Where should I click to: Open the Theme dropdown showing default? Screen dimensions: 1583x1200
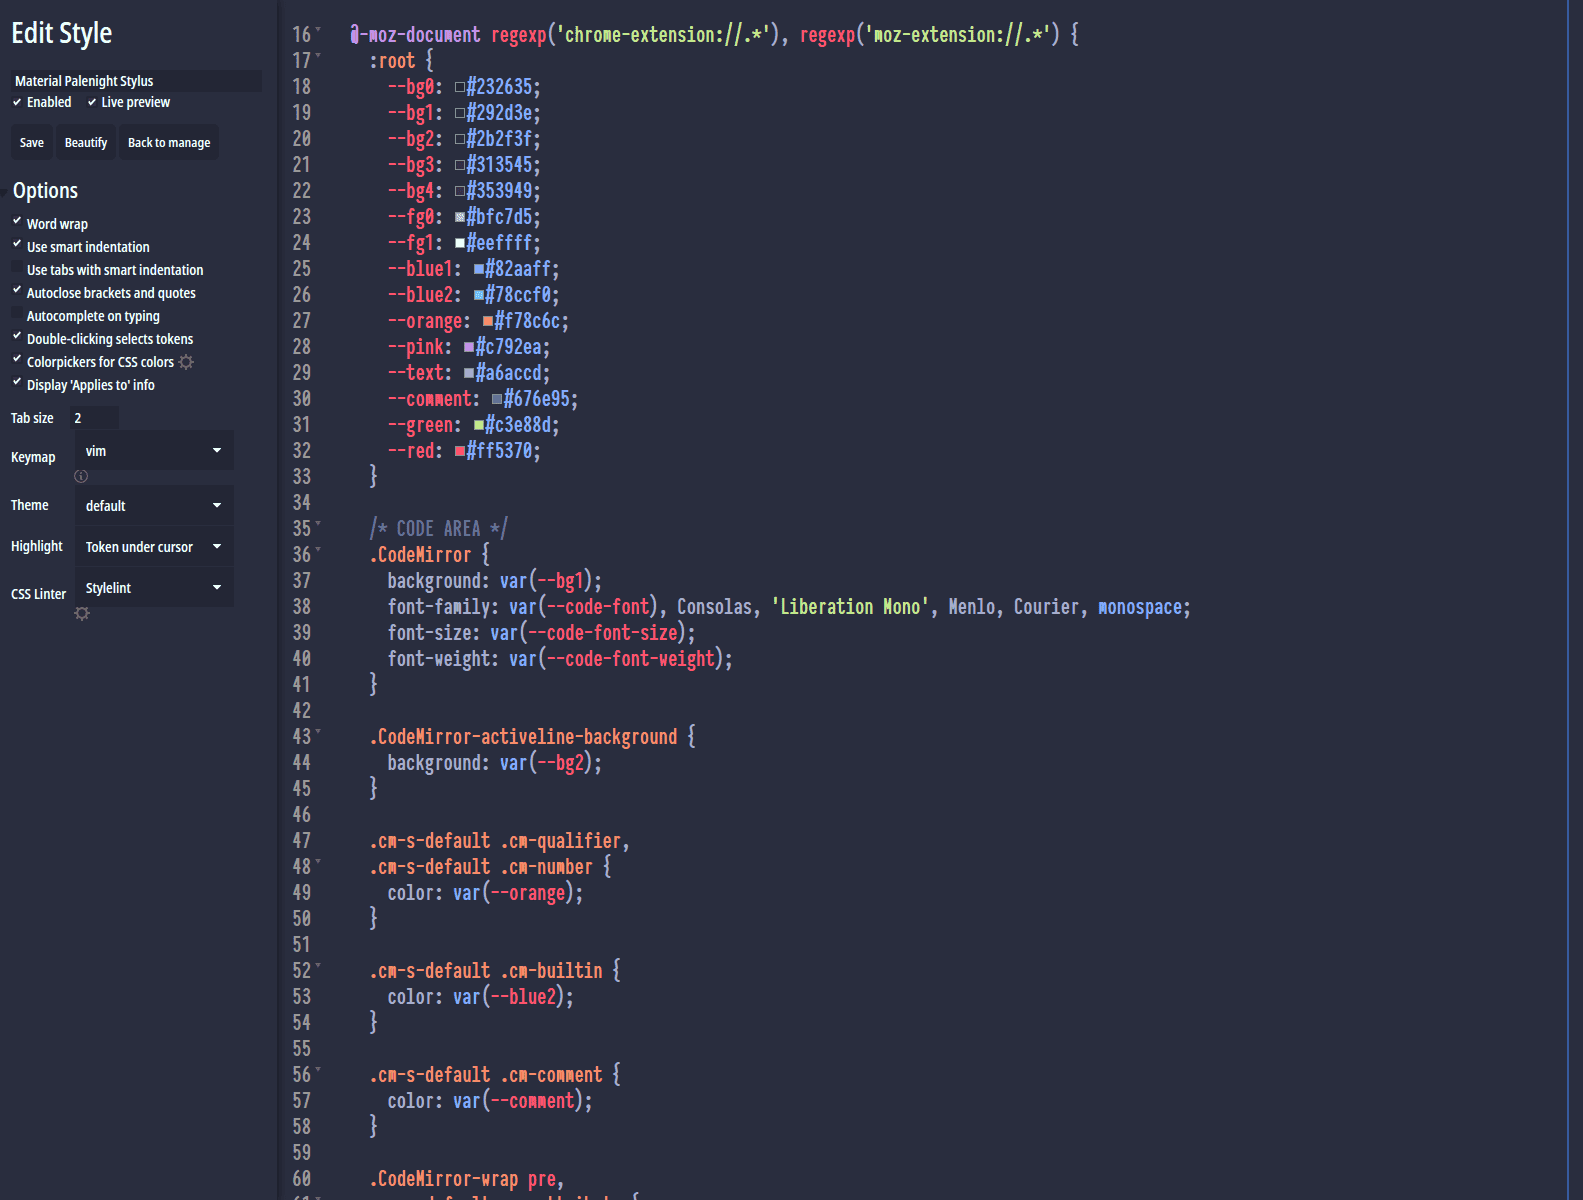point(154,506)
